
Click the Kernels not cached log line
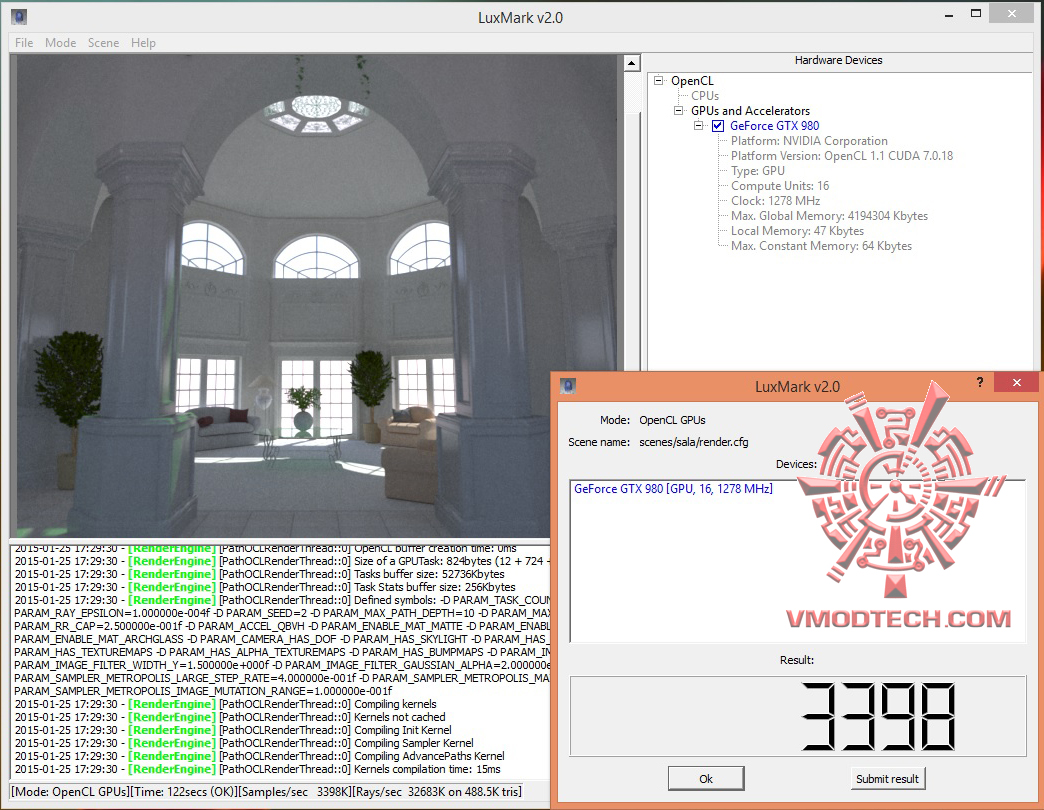pos(230,717)
